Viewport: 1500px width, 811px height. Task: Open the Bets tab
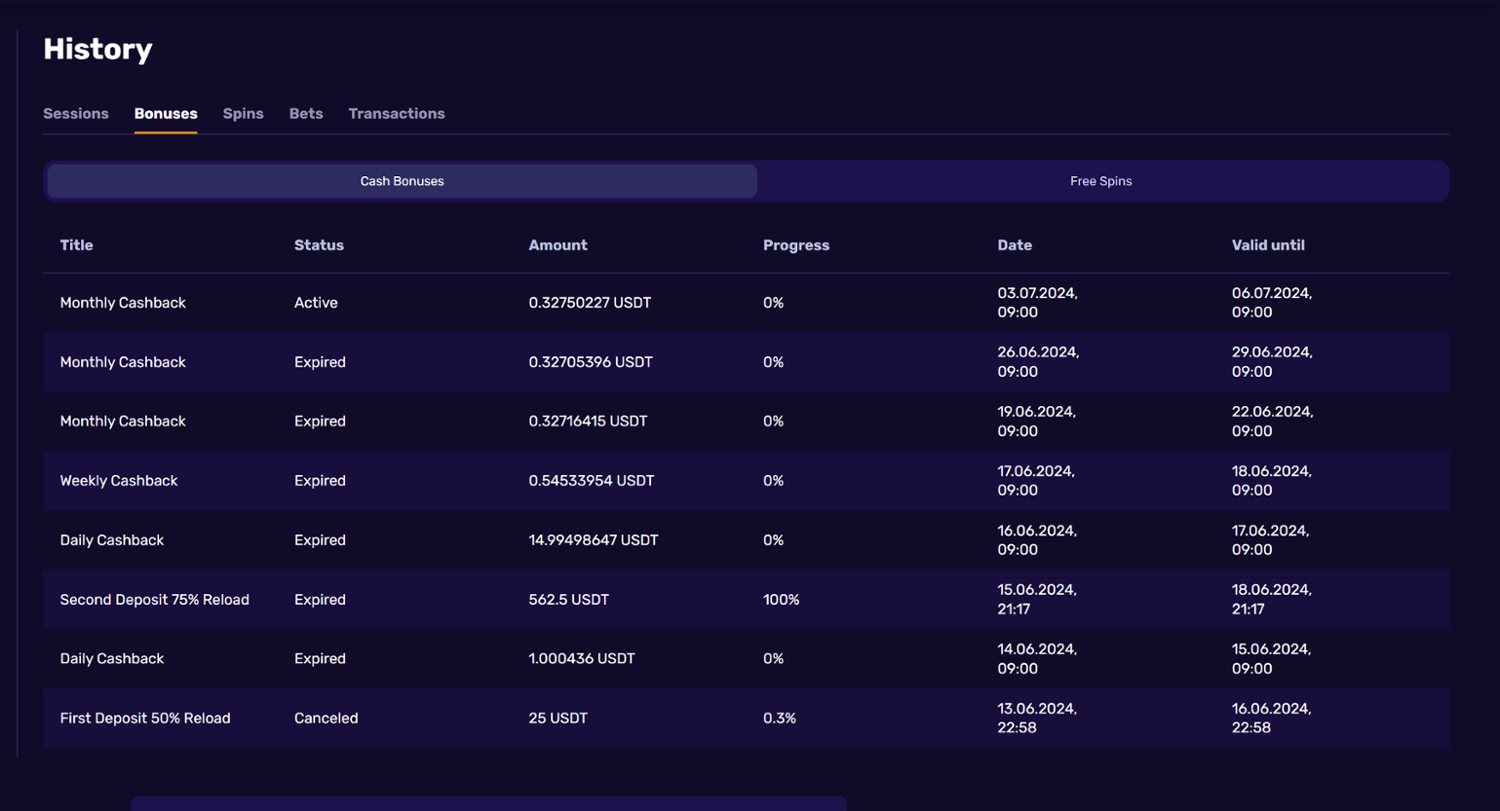click(x=306, y=114)
